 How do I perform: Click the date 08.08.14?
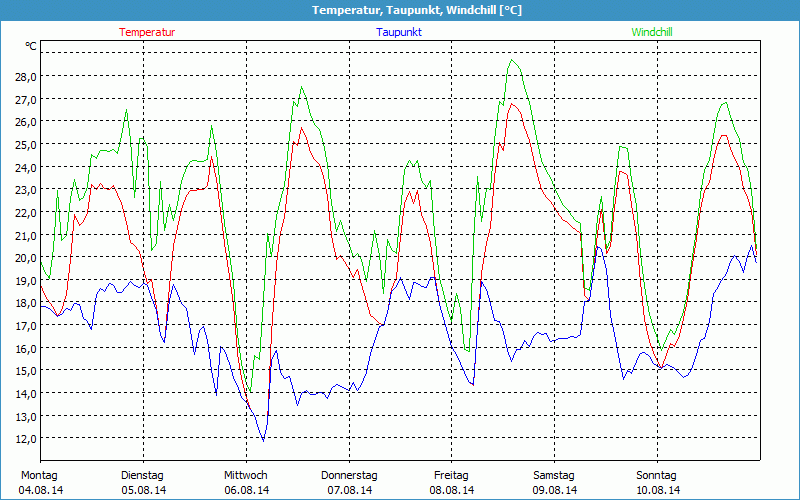(452, 490)
